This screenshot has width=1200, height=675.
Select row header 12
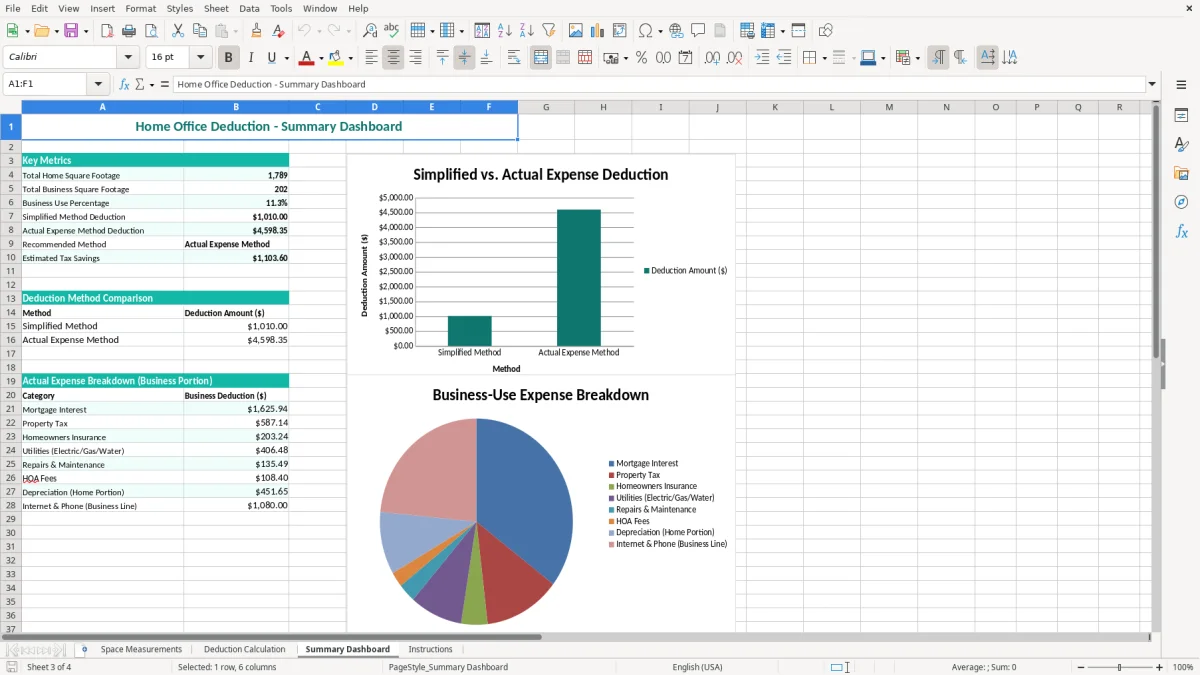click(10, 285)
